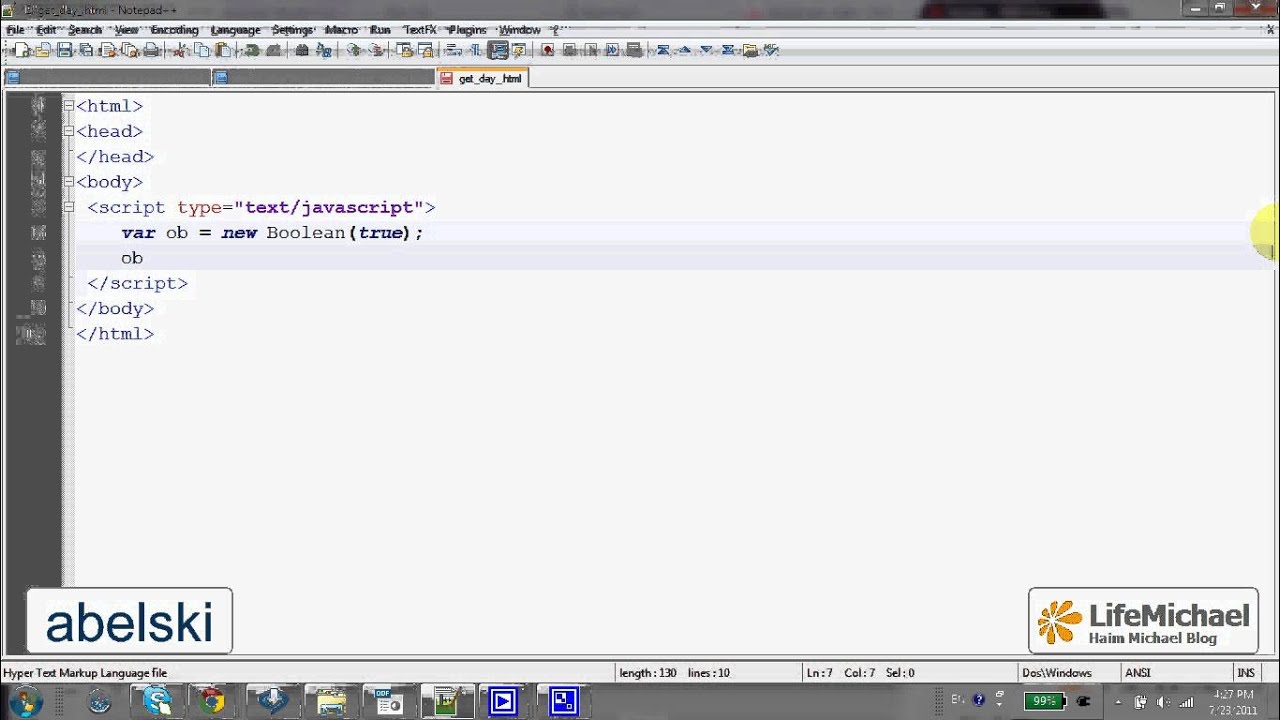Collapse the <head> fold marker
Image resolution: width=1280 pixels, height=720 pixels.
(x=68, y=131)
